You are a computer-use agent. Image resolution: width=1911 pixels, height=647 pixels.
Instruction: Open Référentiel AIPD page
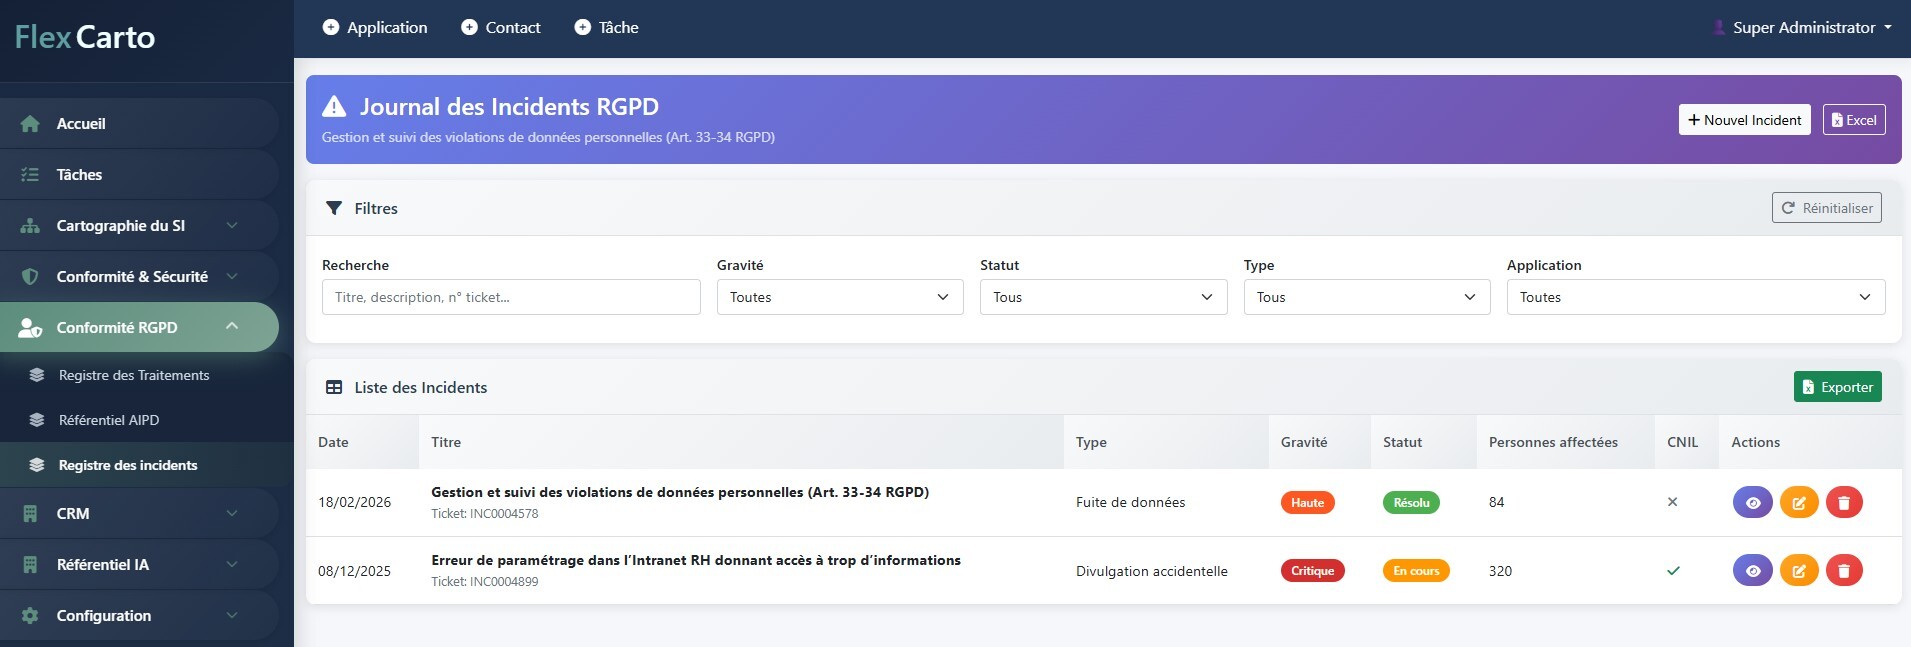[x=147, y=421]
